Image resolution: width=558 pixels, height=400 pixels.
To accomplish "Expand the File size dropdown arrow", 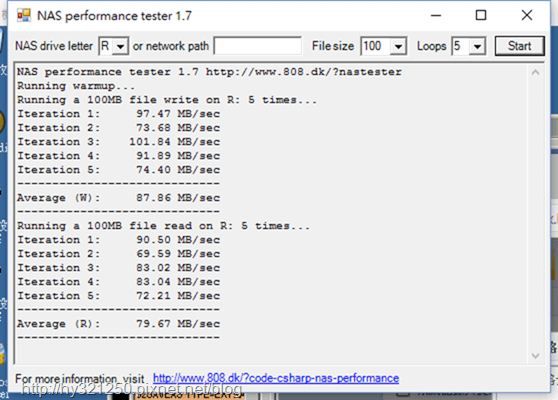I will (398, 46).
